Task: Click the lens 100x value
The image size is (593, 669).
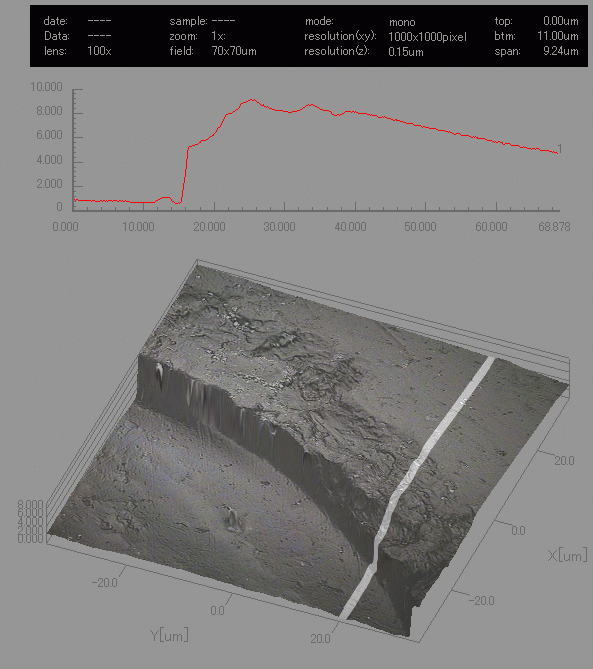Action: click(99, 51)
